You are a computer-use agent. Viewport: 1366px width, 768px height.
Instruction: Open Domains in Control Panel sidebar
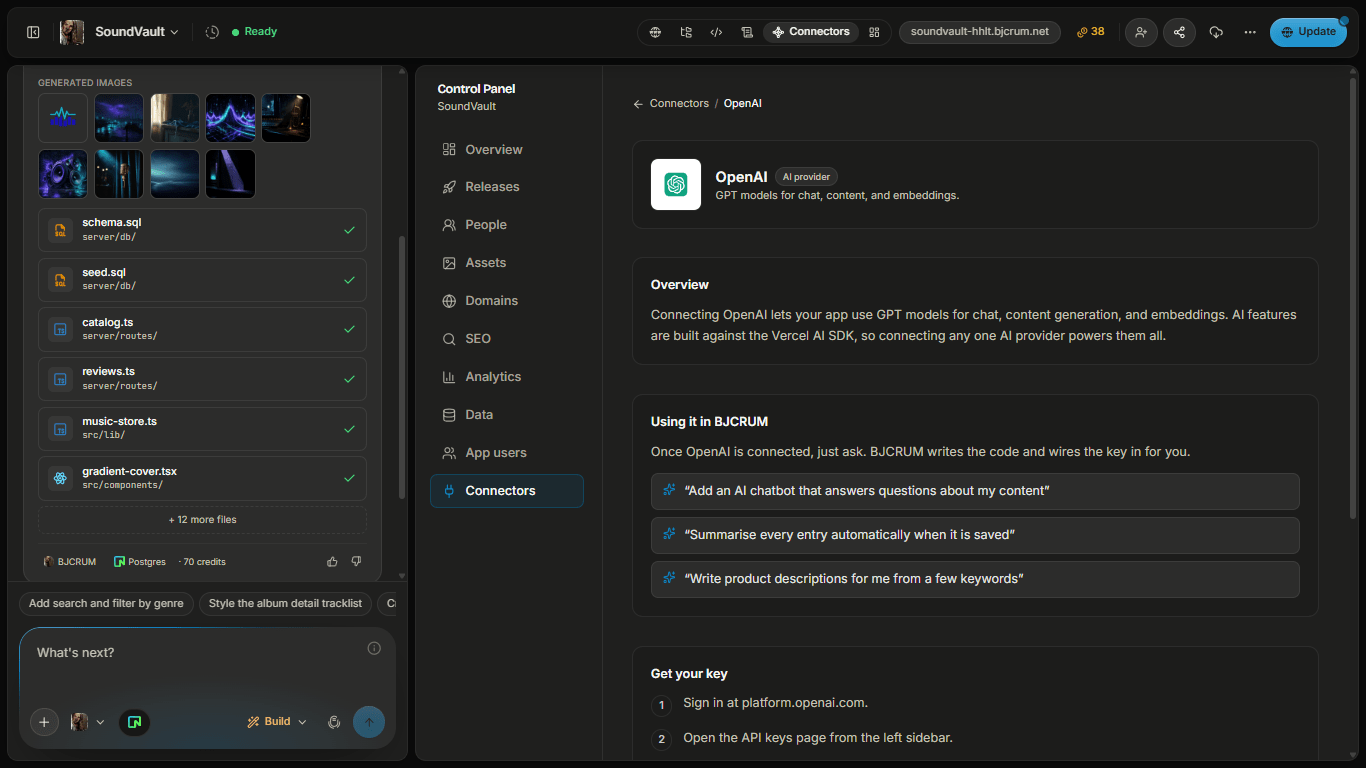[506, 301]
